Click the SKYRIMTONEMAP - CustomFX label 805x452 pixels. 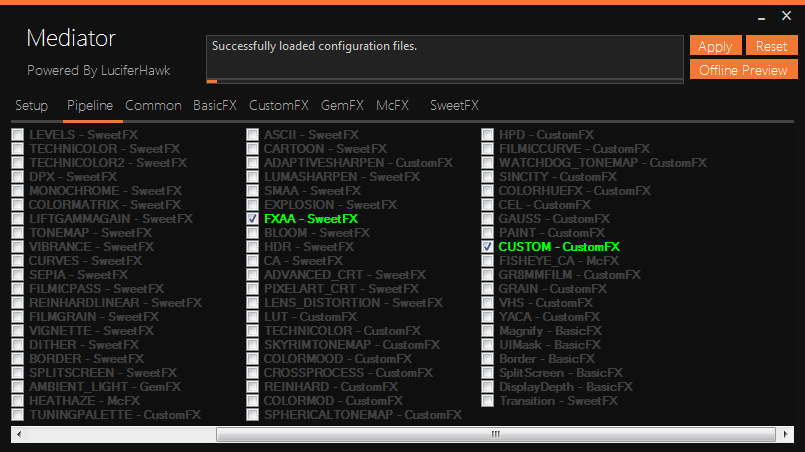pos(352,345)
